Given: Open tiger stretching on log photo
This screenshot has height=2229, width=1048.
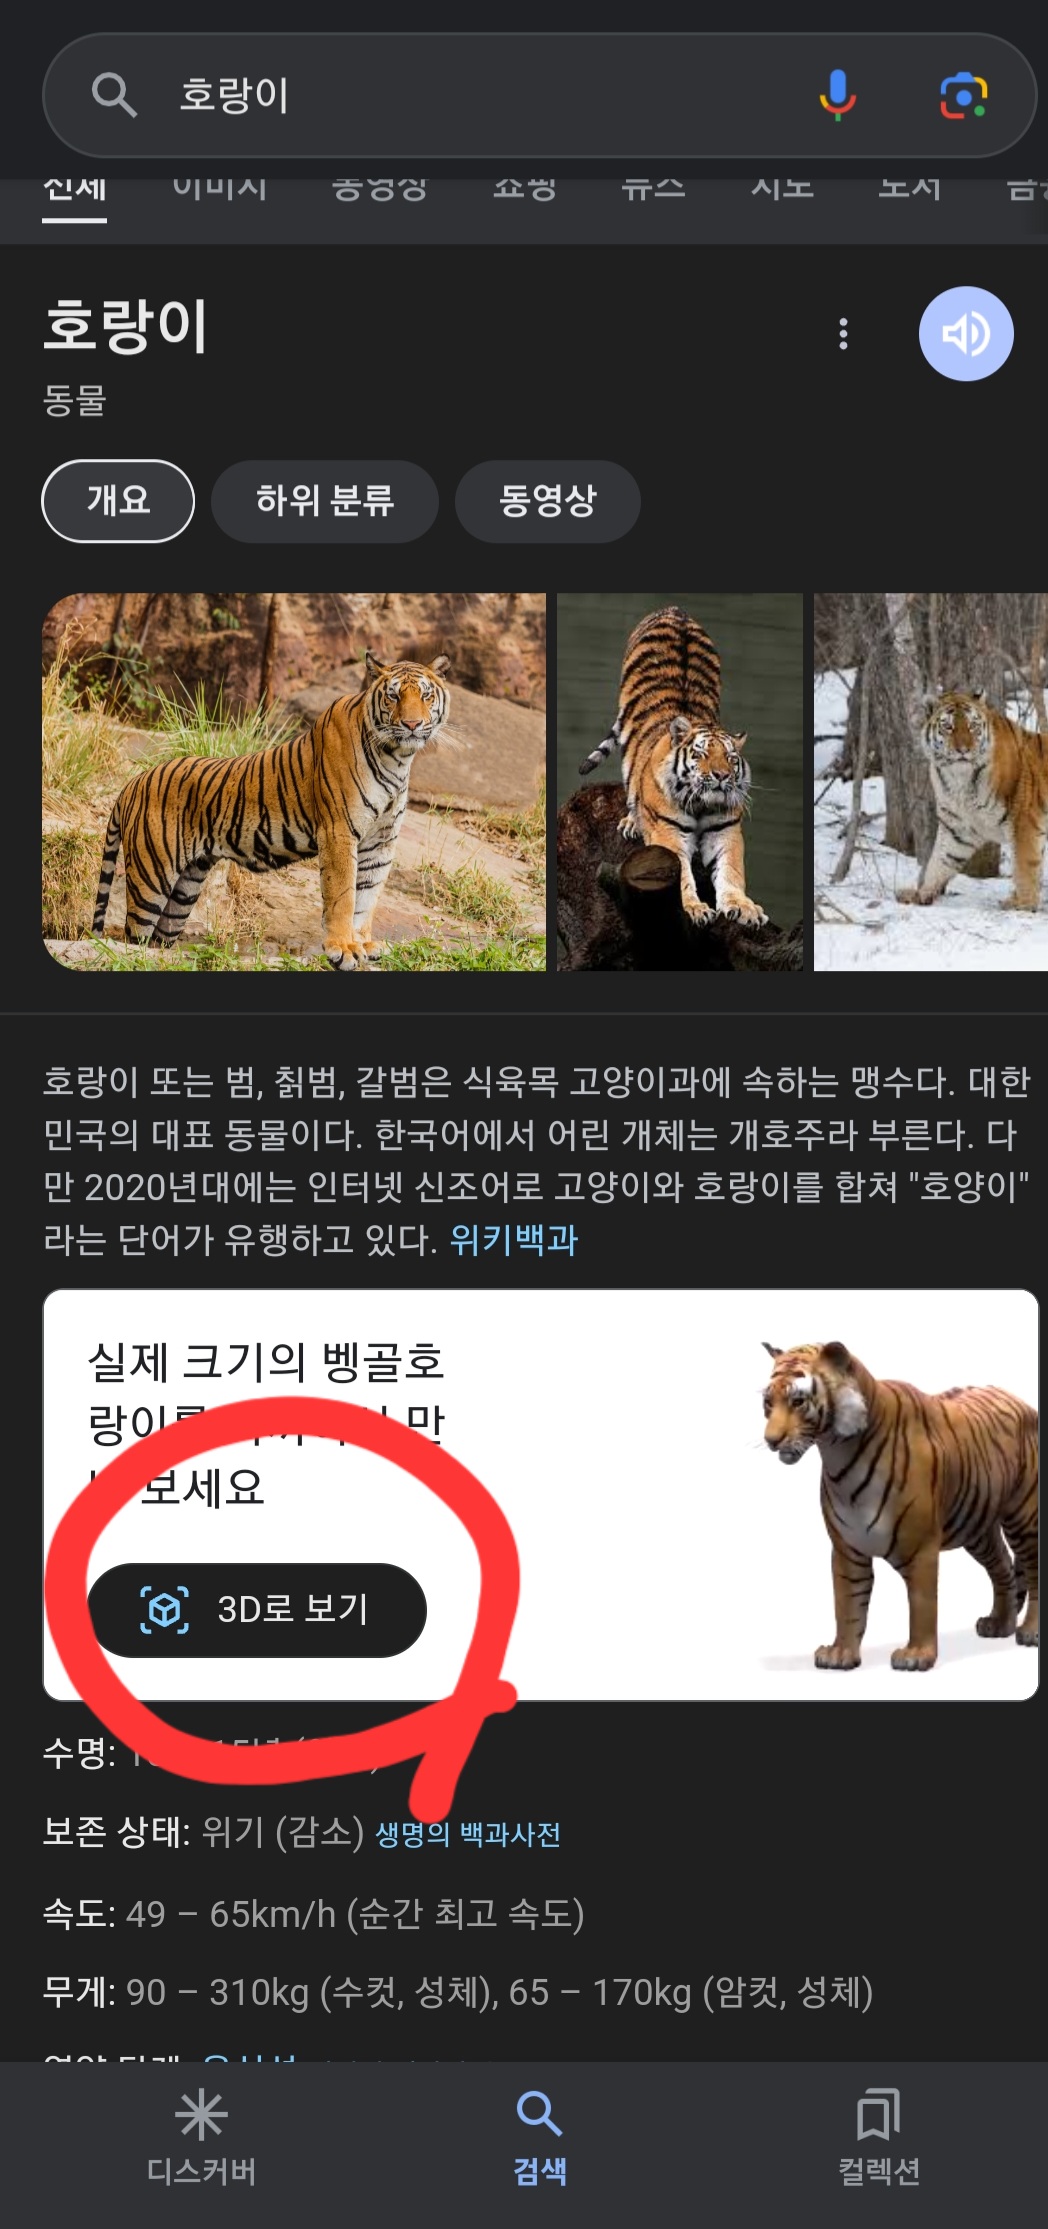Looking at the screenshot, I should 680,782.
